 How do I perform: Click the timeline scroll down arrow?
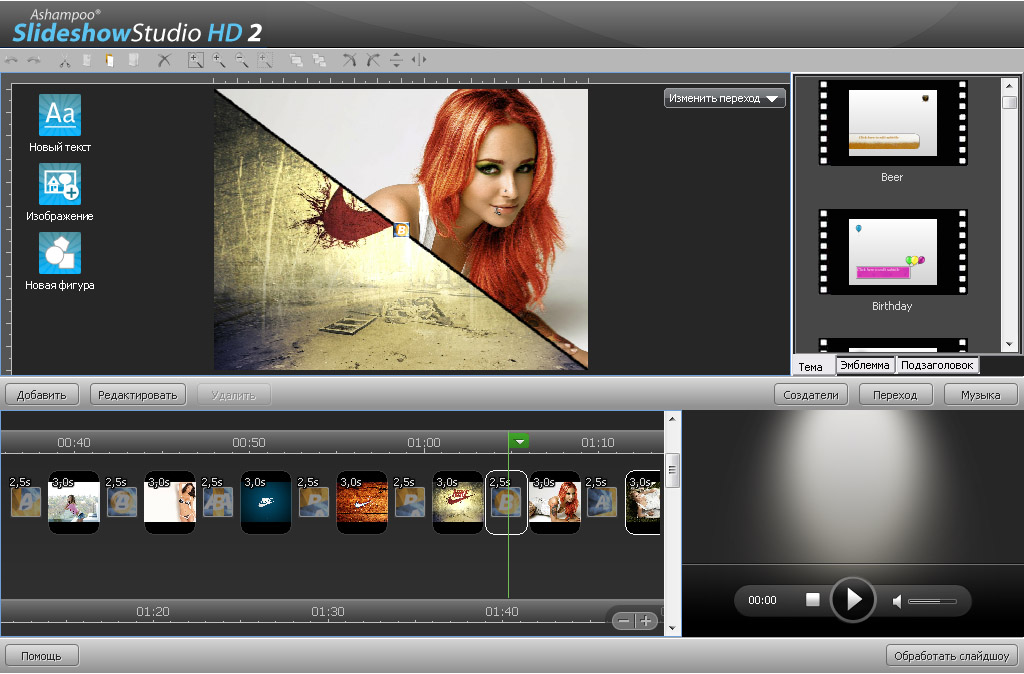[x=673, y=628]
